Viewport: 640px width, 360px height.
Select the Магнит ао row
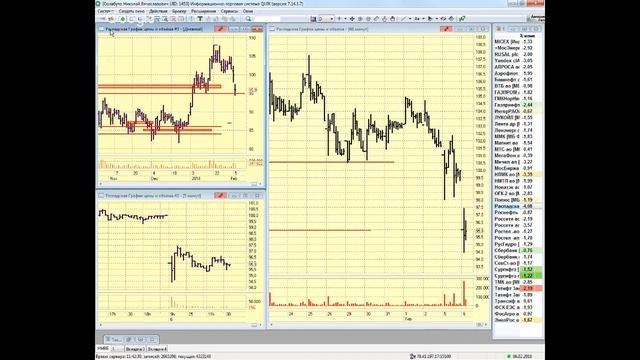518,143
